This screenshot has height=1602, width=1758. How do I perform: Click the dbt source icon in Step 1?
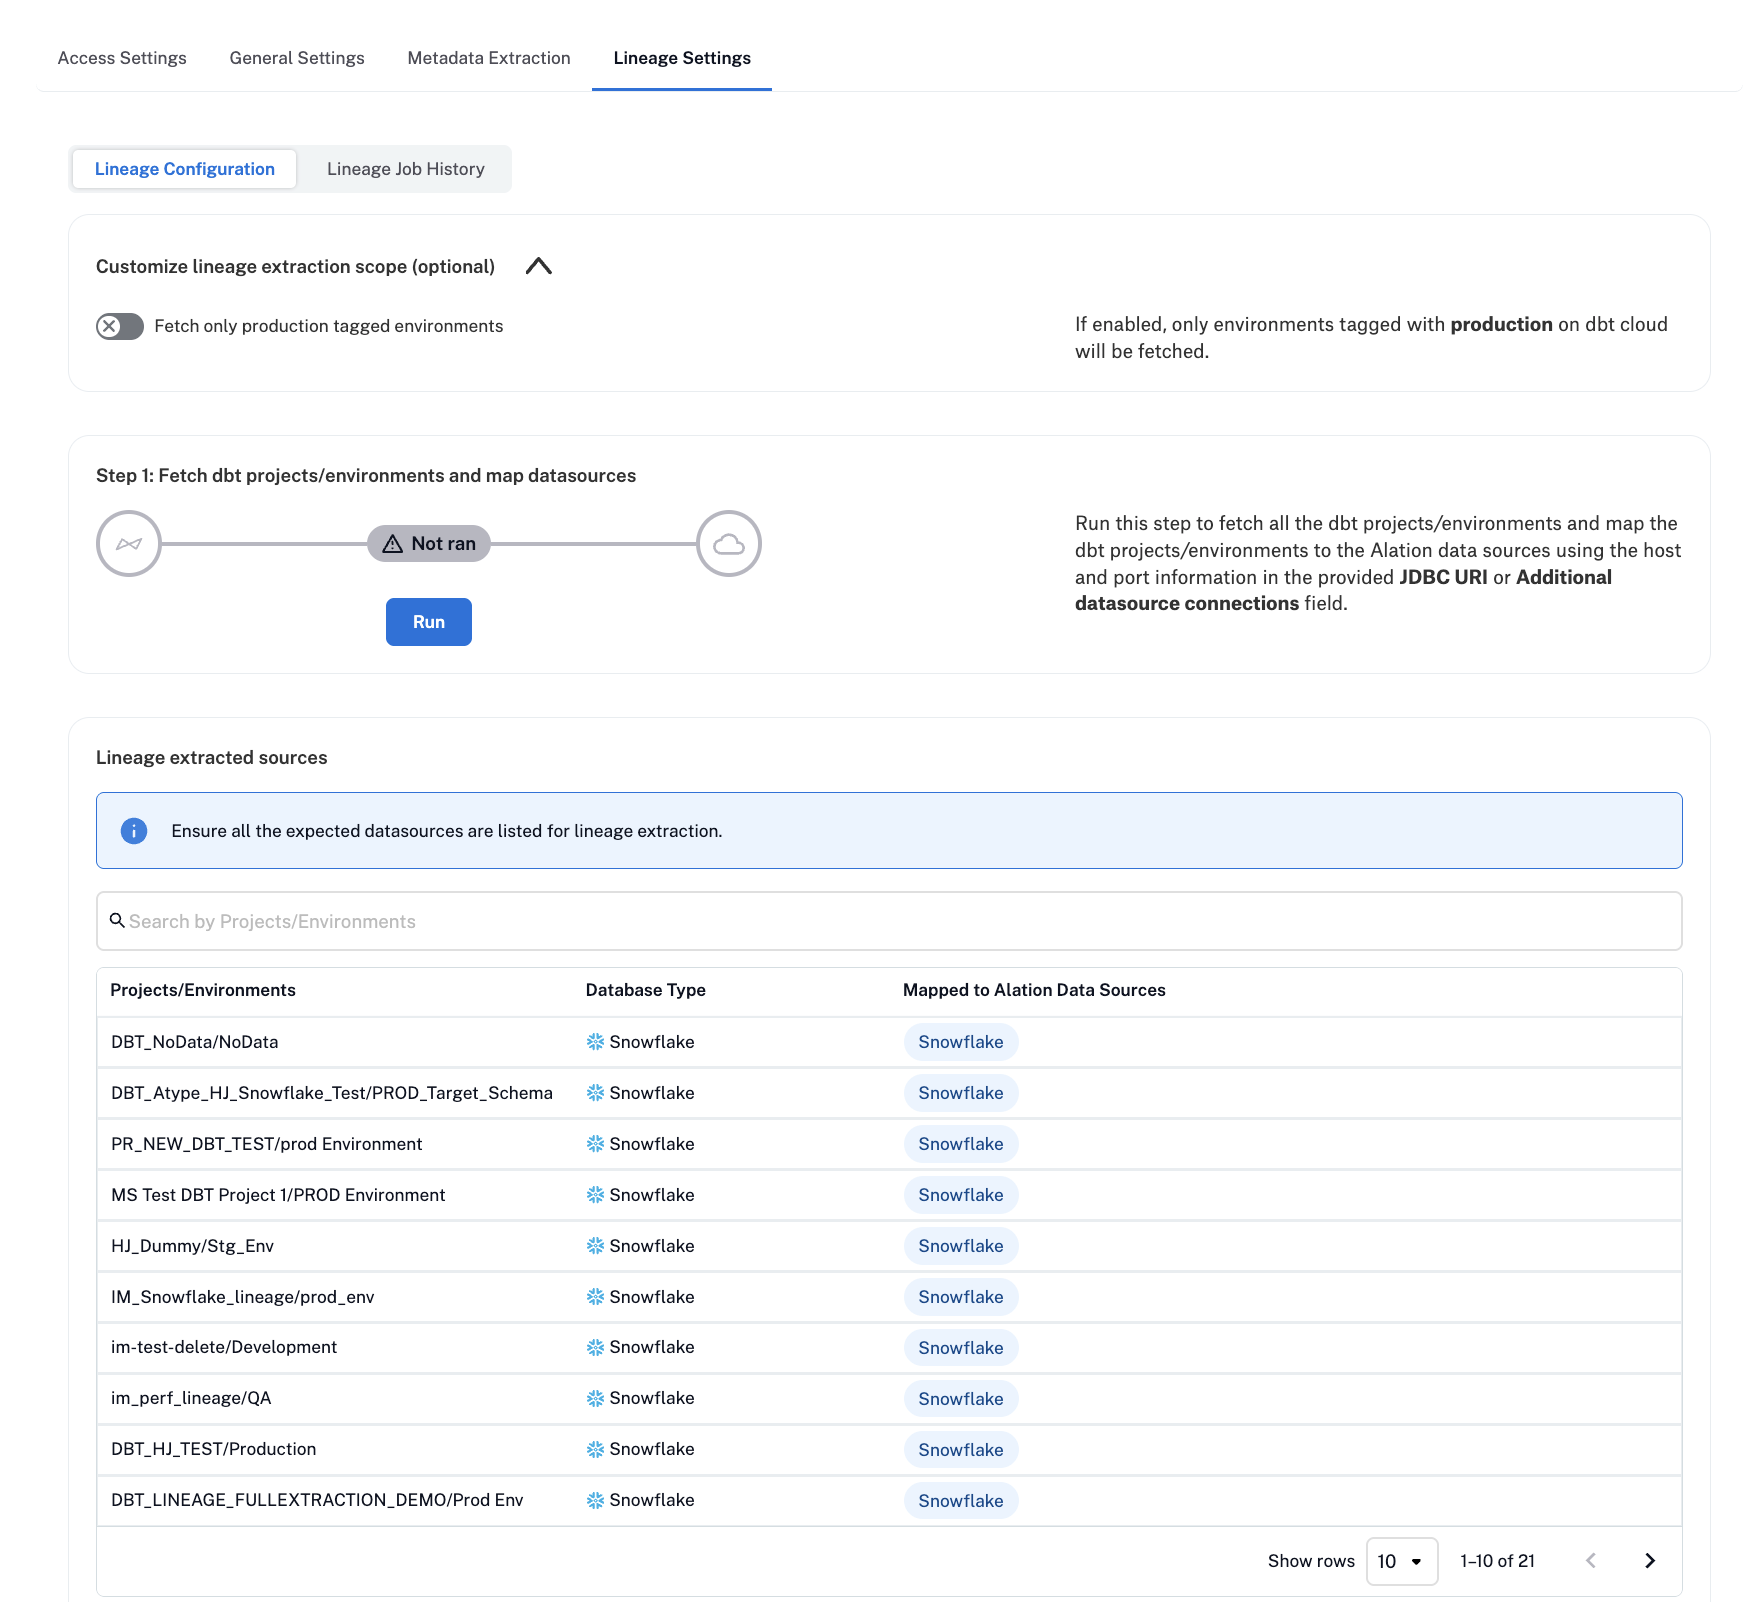click(x=129, y=544)
